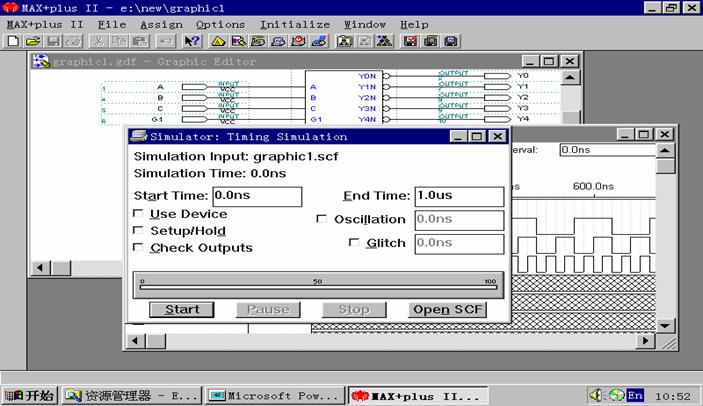
Task: Click the Open SCF button
Action: tap(447, 309)
